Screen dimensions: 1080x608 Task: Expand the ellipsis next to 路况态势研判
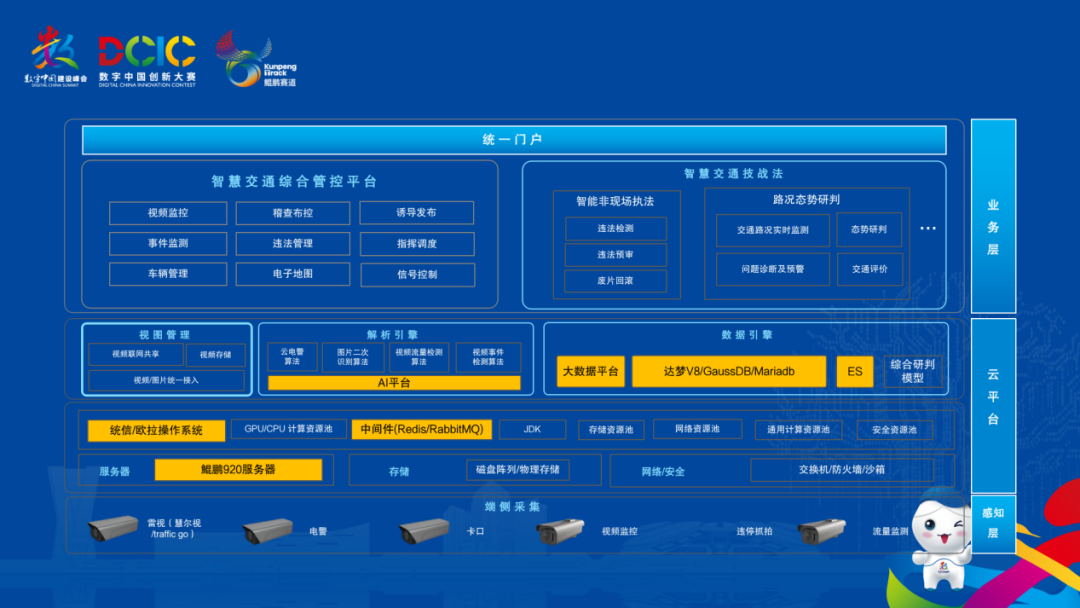pos(927,228)
